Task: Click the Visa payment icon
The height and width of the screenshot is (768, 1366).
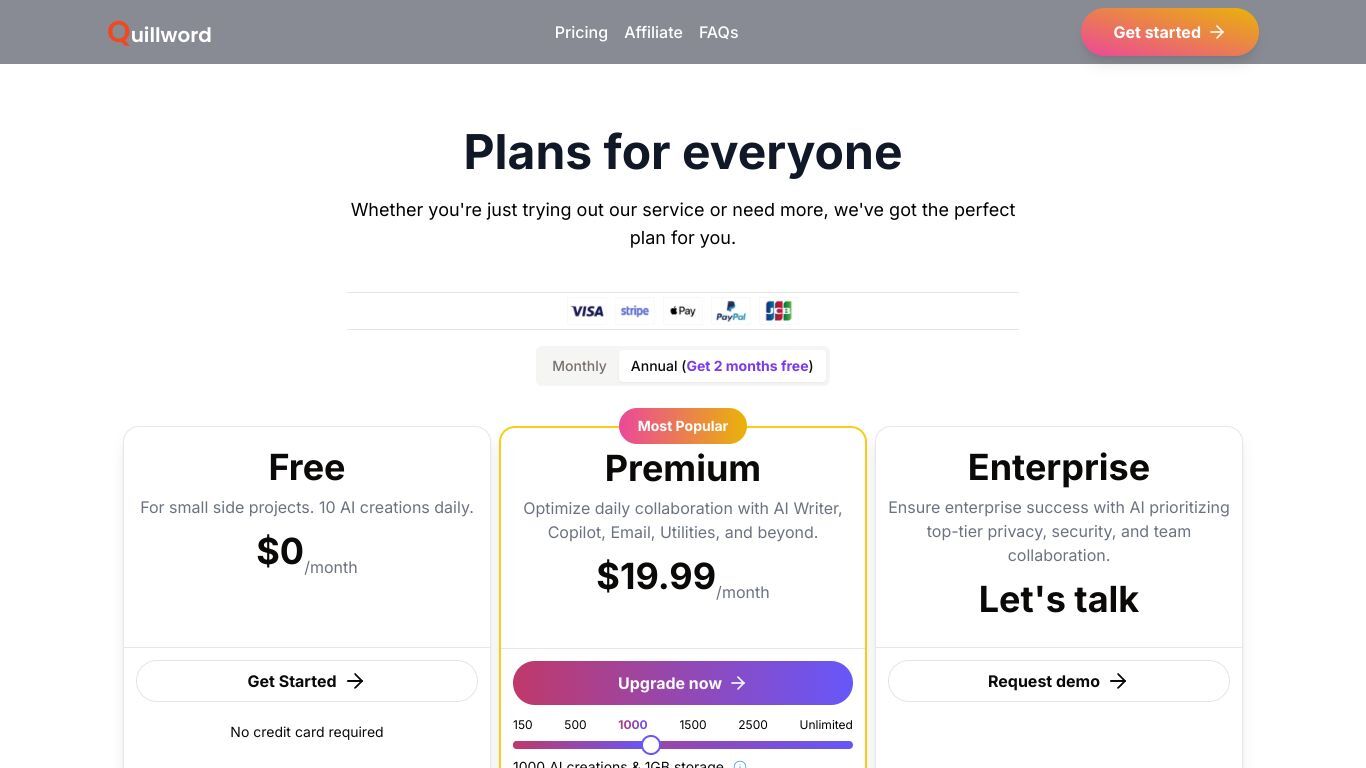Action: pos(587,311)
